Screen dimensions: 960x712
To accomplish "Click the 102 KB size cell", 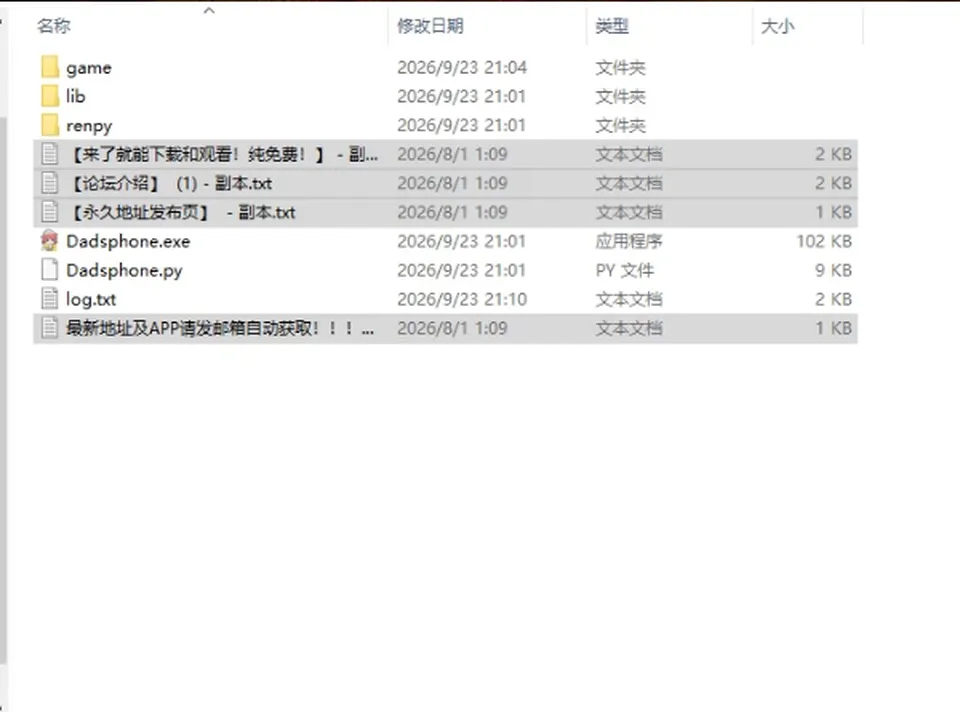I will pyautogui.click(x=823, y=241).
